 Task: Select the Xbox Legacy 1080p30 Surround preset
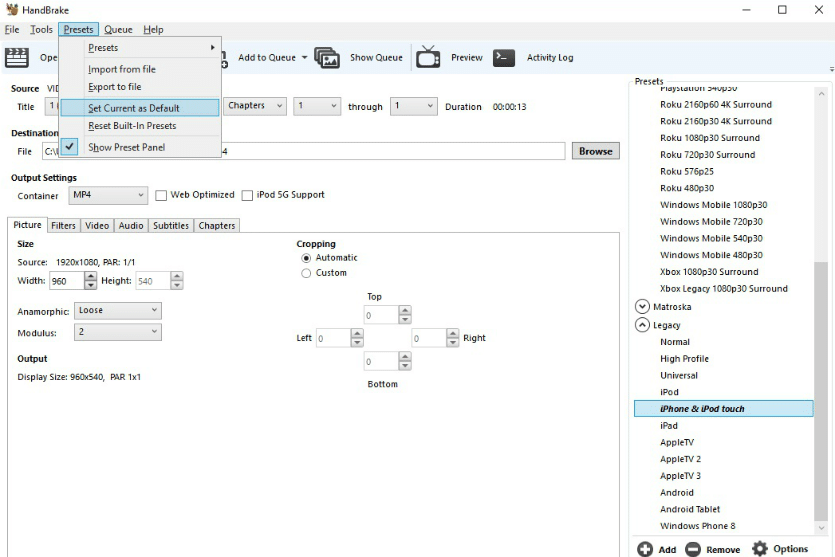[x=724, y=289]
